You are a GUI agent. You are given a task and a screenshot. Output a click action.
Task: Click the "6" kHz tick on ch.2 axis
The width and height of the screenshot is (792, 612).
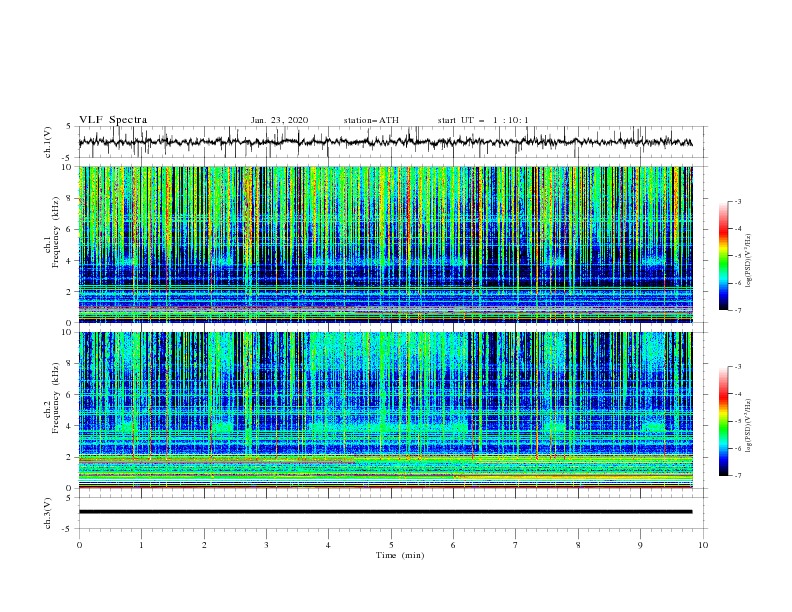point(71,395)
